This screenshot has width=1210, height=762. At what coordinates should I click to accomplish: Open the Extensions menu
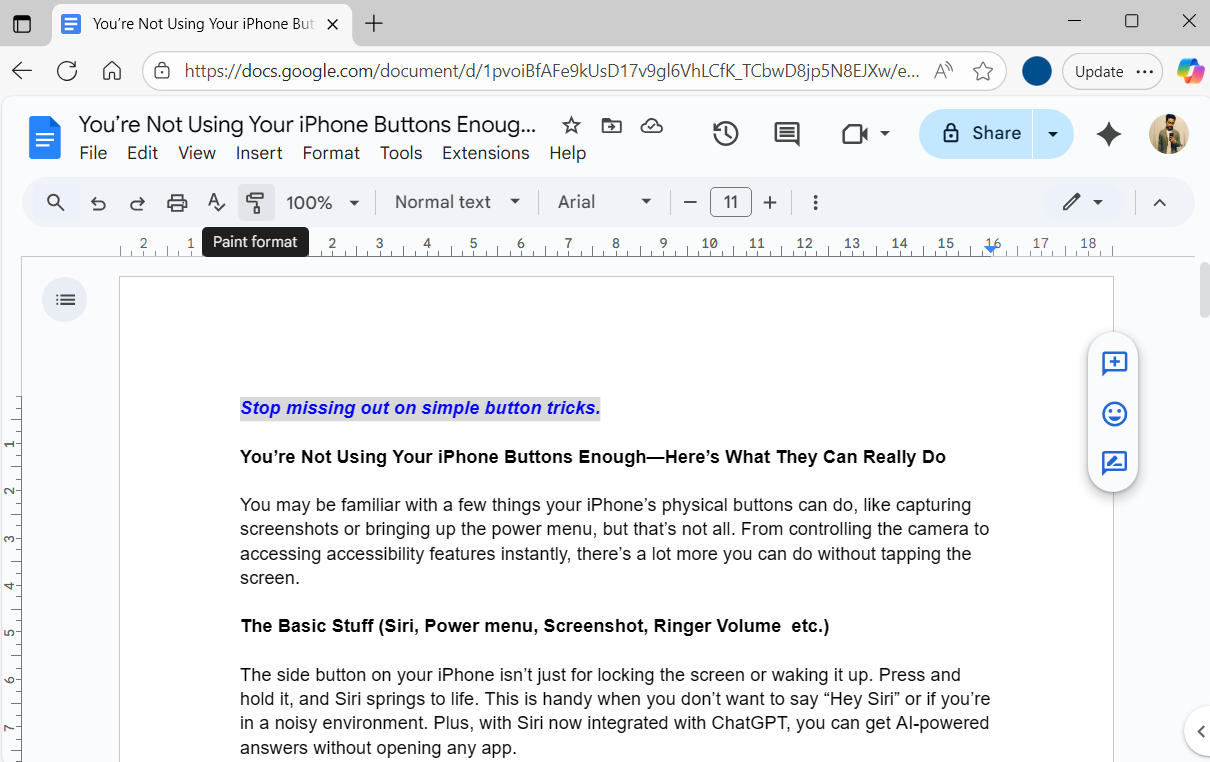pyautogui.click(x=485, y=153)
